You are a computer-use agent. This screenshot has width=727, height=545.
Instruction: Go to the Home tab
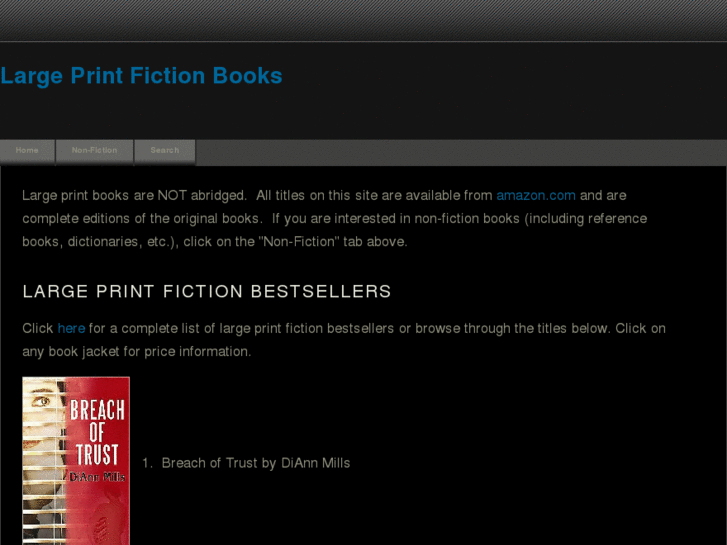coord(27,150)
